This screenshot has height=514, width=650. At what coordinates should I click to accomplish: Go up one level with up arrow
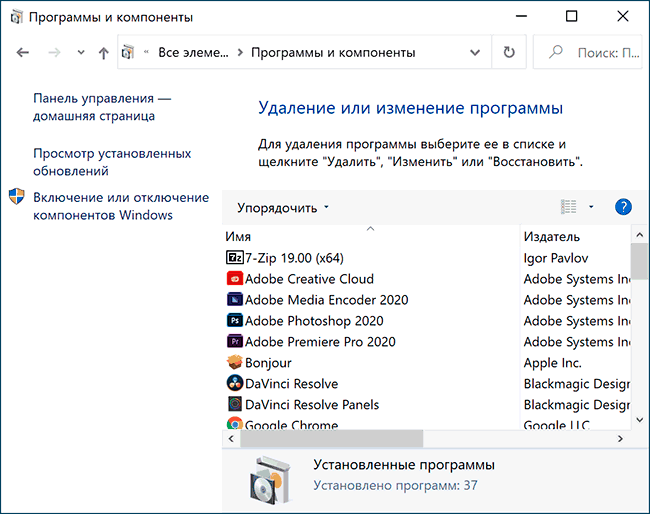[x=104, y=53]
